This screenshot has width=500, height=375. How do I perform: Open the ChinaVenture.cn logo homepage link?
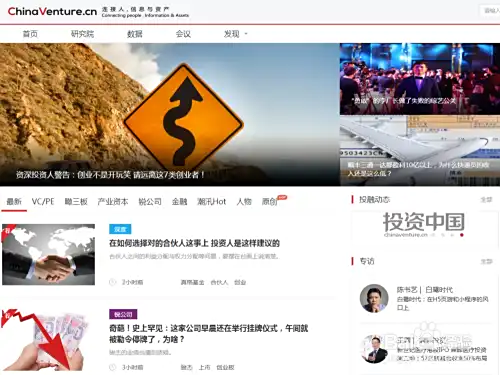[x=52, y=11]
